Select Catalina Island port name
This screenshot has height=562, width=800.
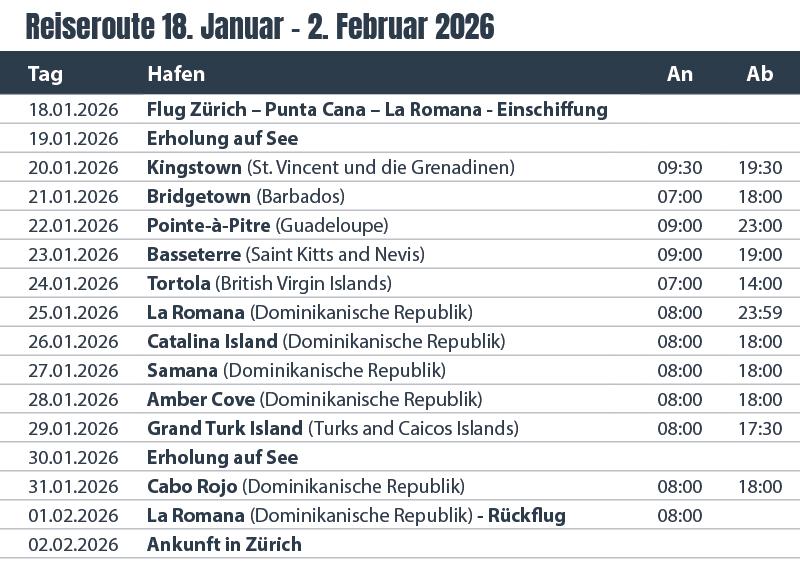(x=212, y=341)
